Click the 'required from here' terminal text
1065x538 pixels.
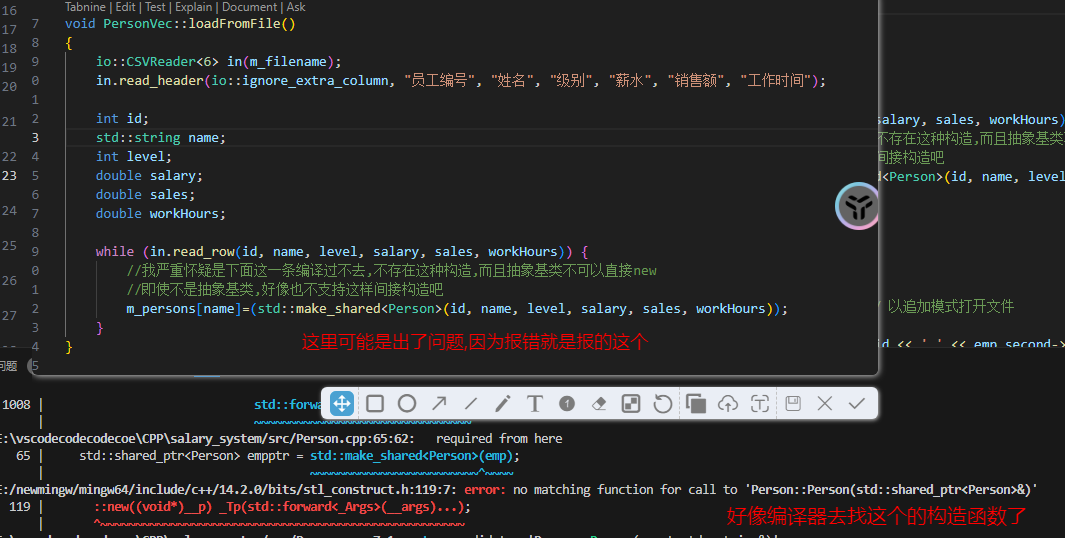point(499,439)
